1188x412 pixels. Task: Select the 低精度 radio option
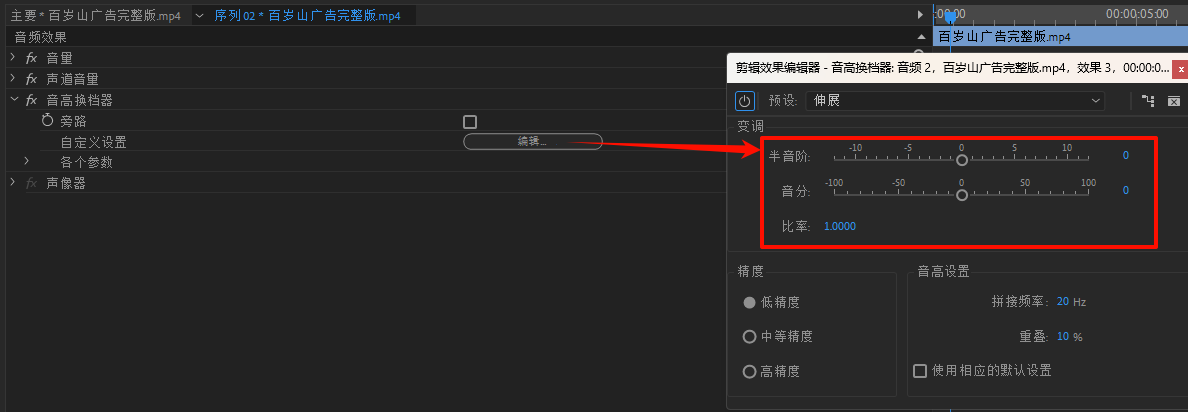tap(750, 302)
